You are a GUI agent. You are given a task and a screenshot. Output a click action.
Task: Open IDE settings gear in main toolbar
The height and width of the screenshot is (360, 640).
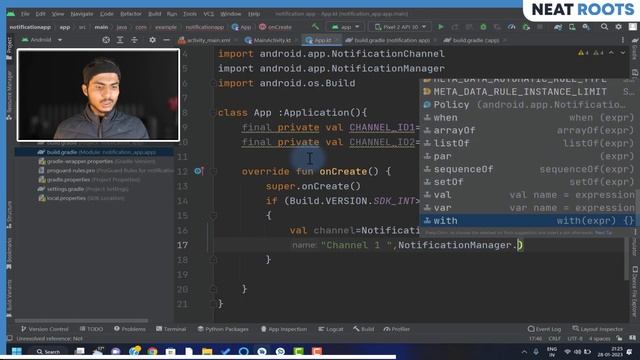pyautogui.click(x=618, y=27)
